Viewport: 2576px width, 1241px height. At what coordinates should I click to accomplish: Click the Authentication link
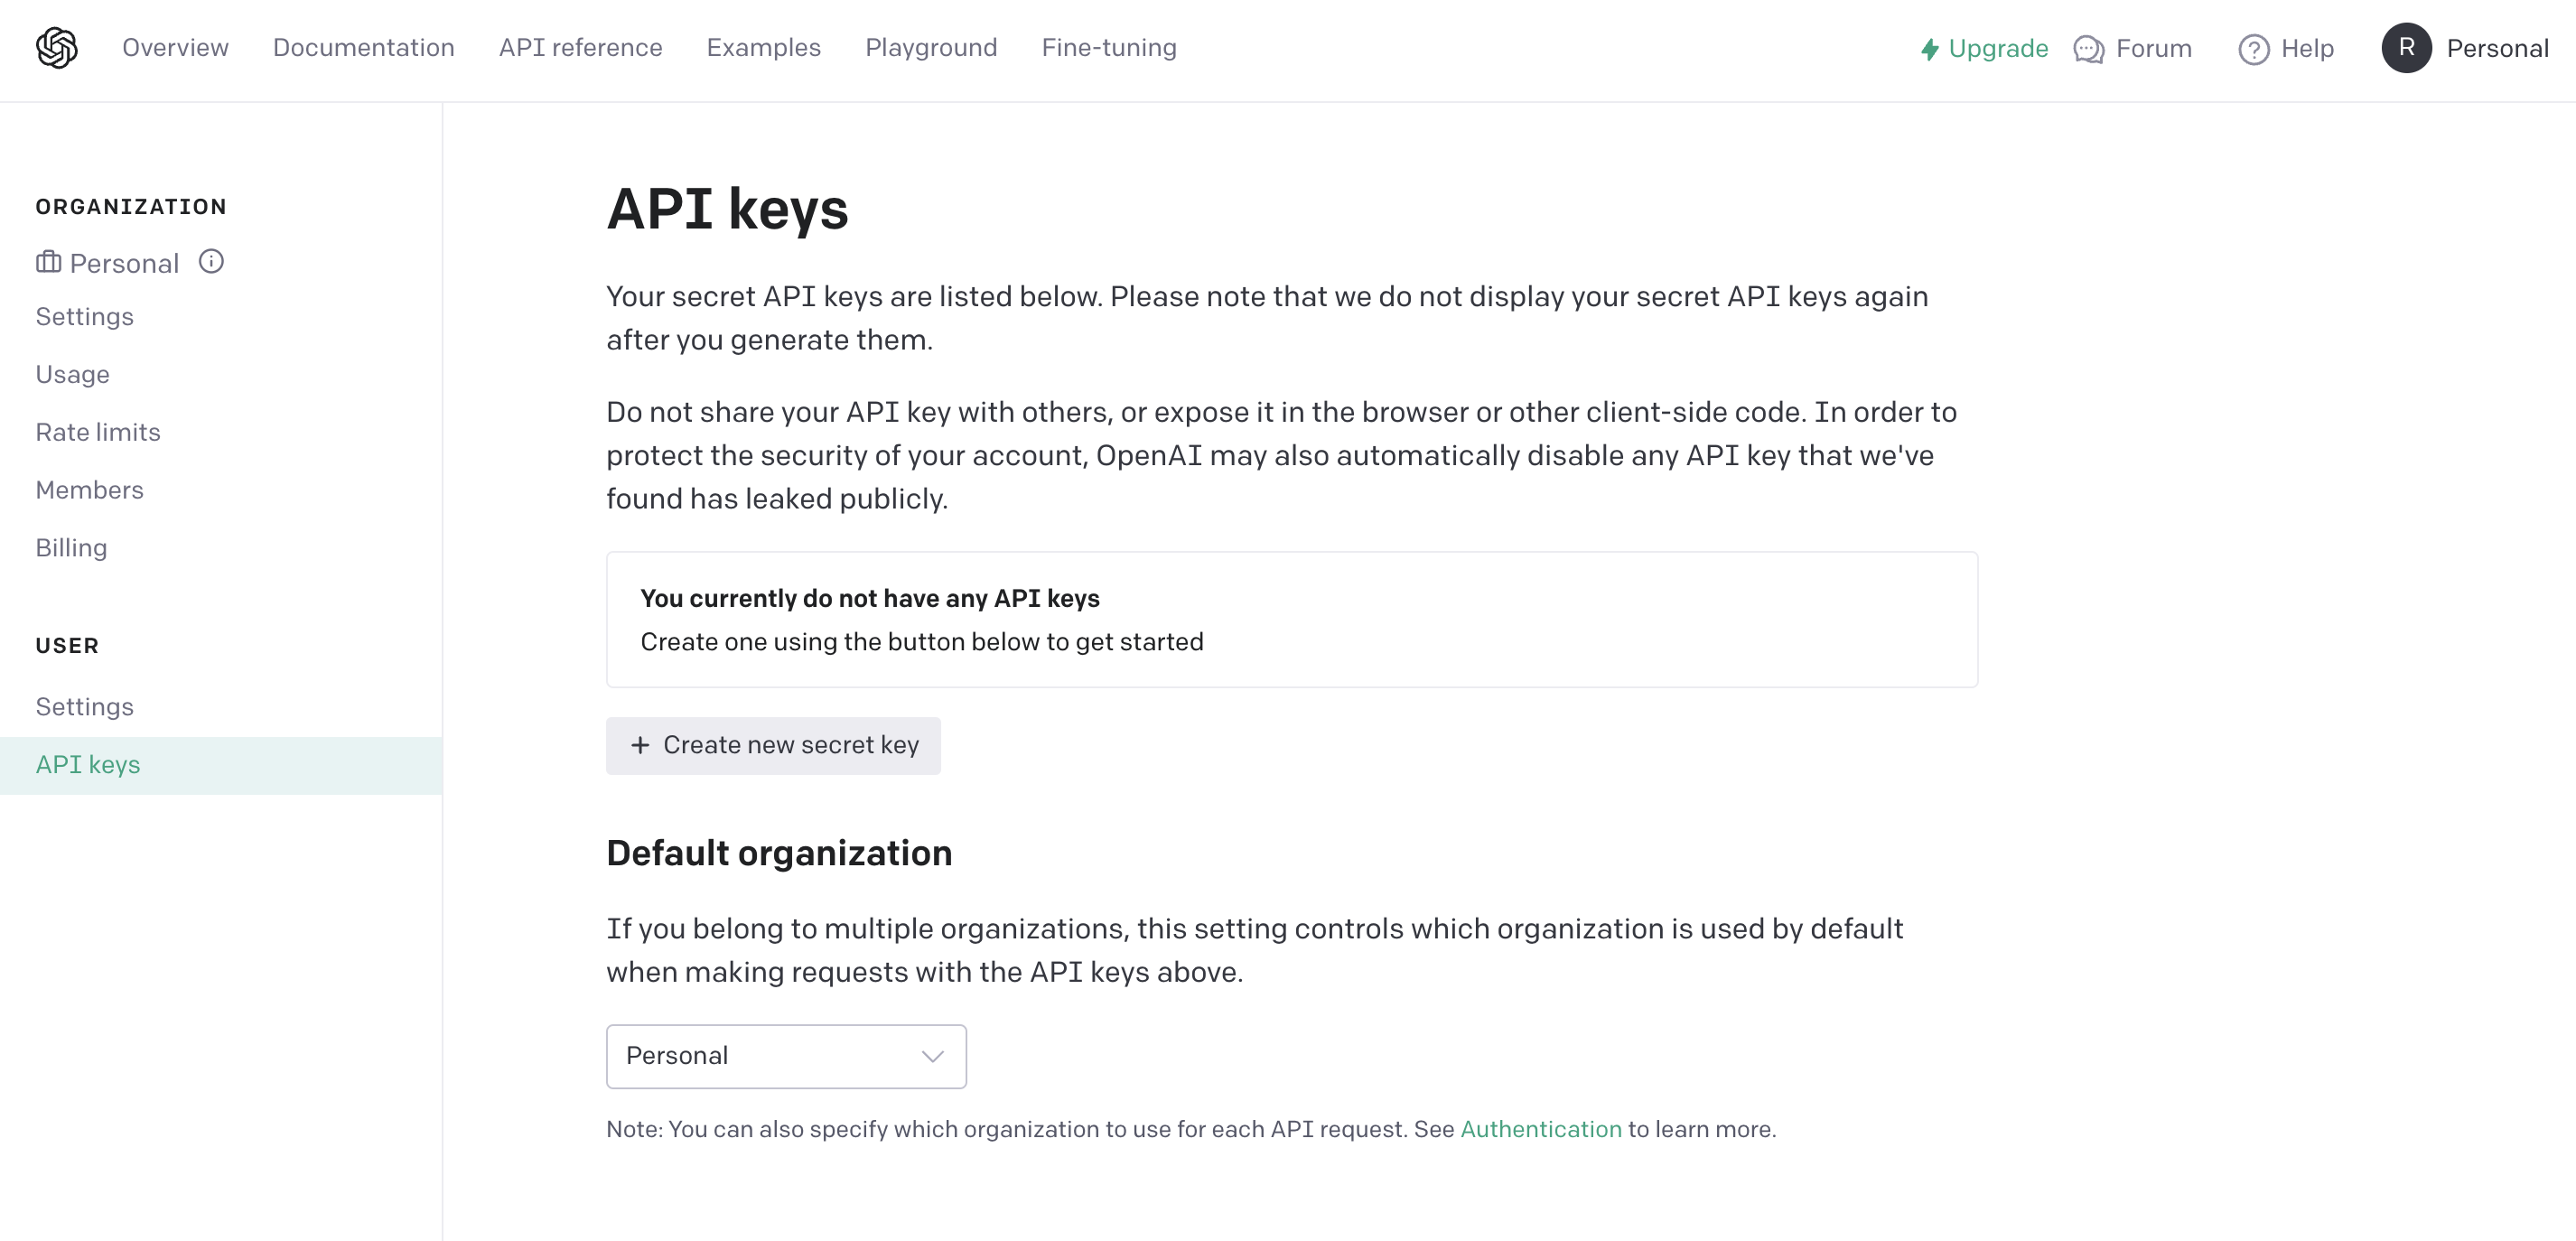tap(1539, 1129)
